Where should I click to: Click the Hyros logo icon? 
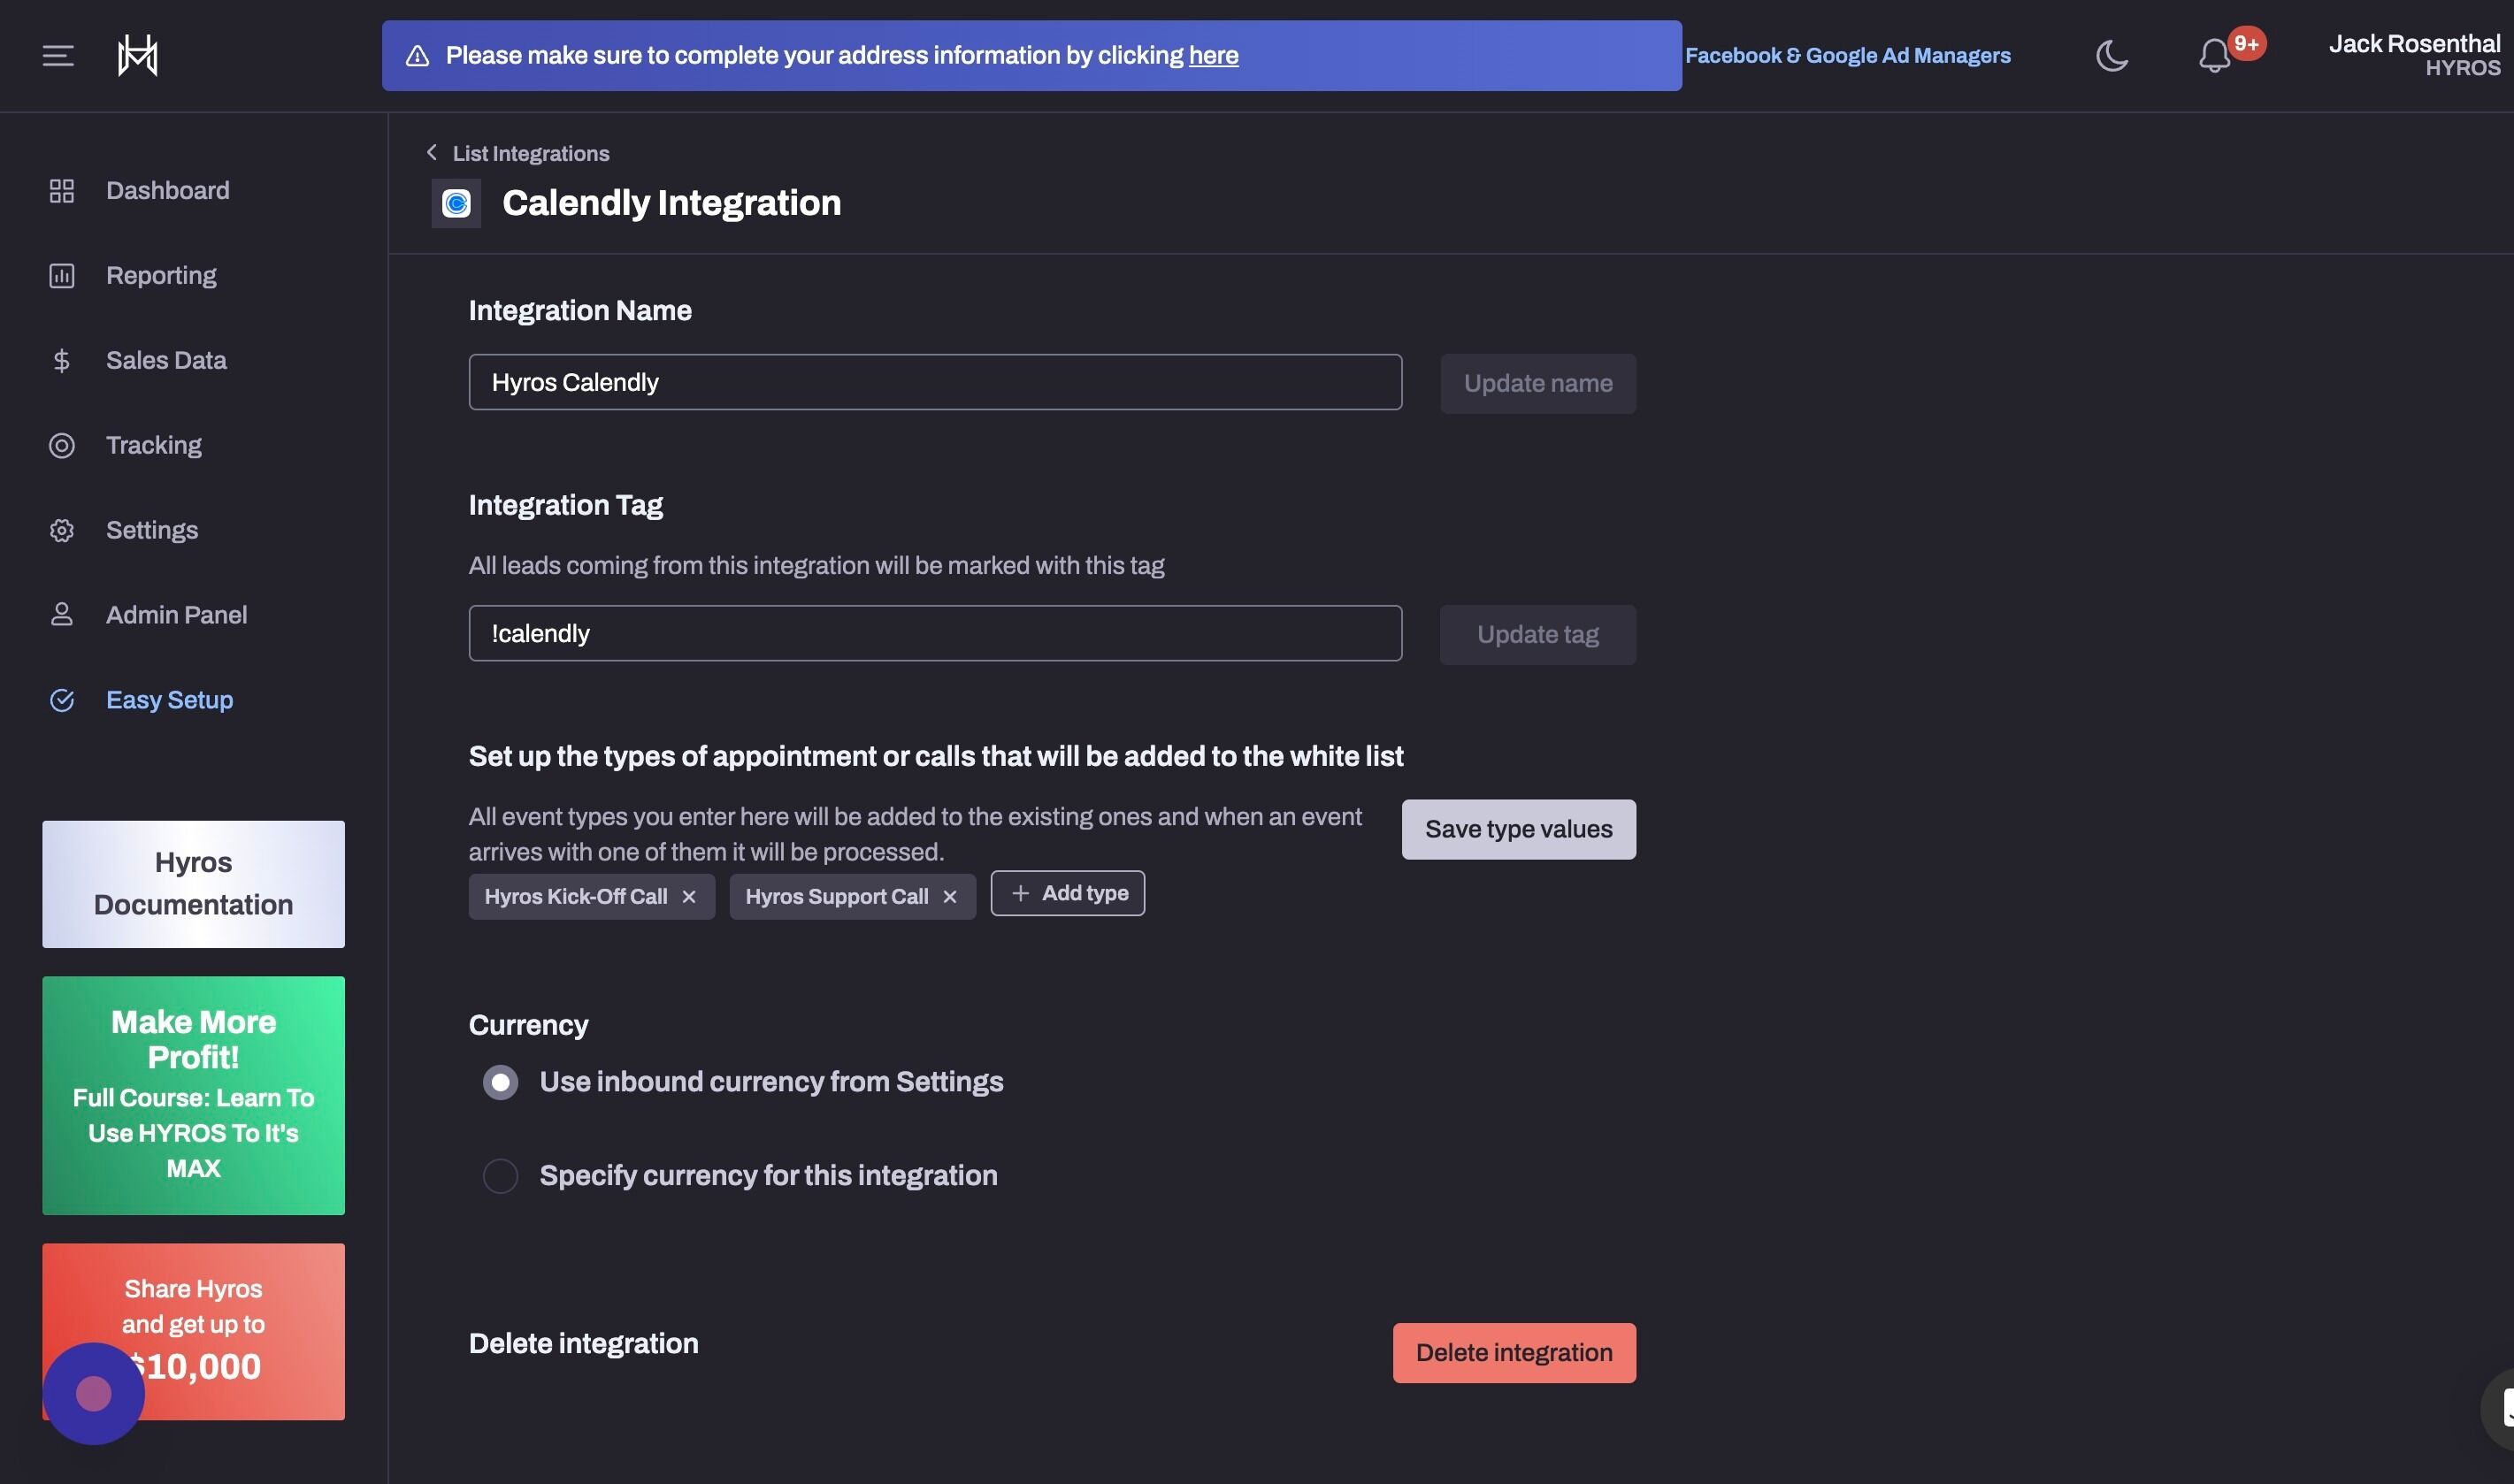138,56
